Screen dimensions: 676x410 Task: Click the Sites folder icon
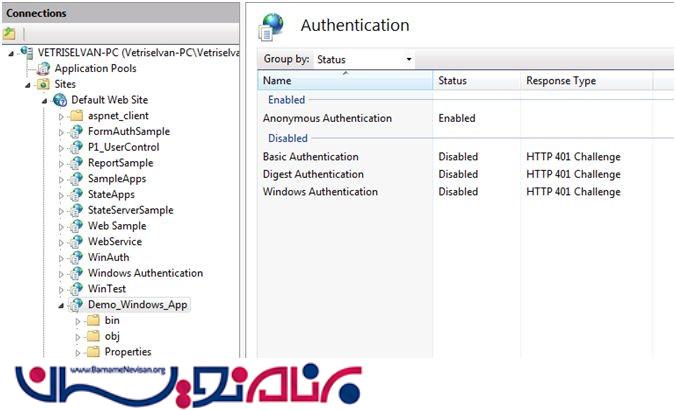tap(43, 84)
